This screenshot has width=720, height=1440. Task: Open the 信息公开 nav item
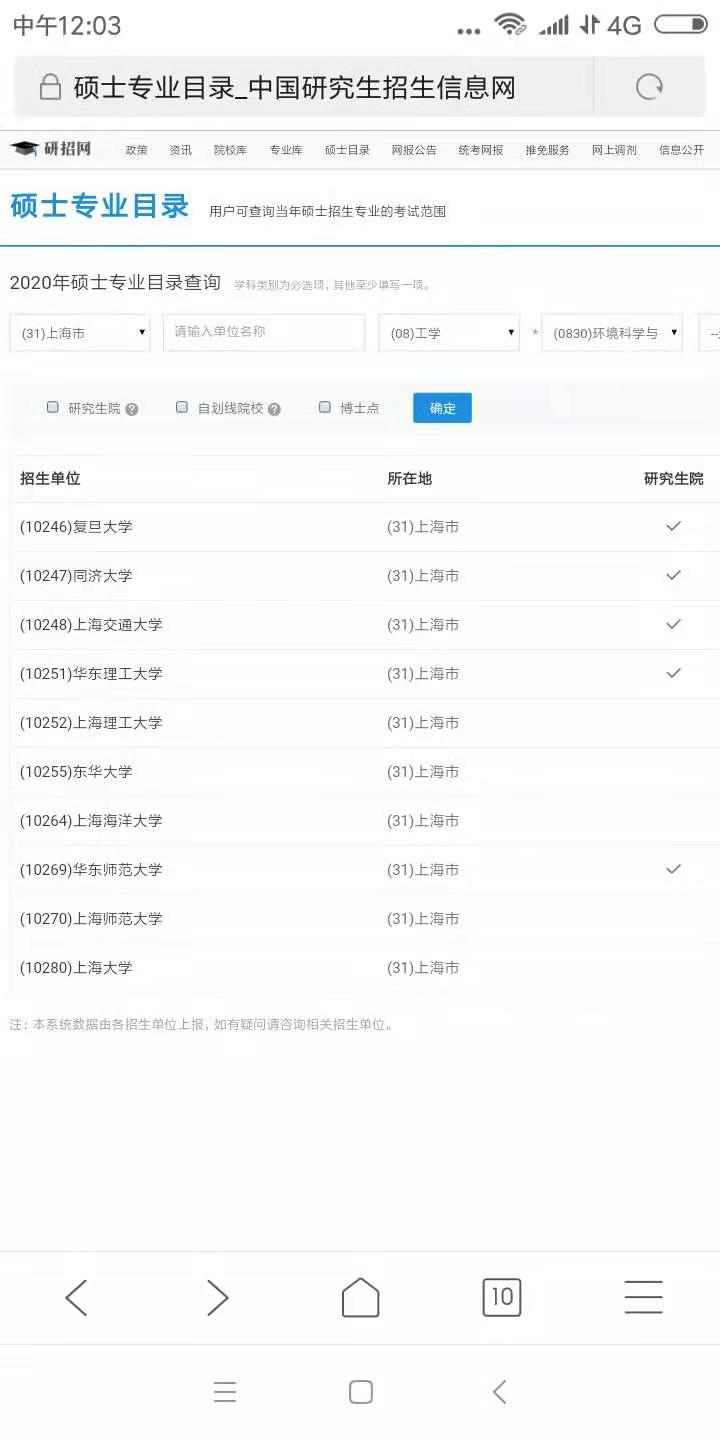coord(681,150)
